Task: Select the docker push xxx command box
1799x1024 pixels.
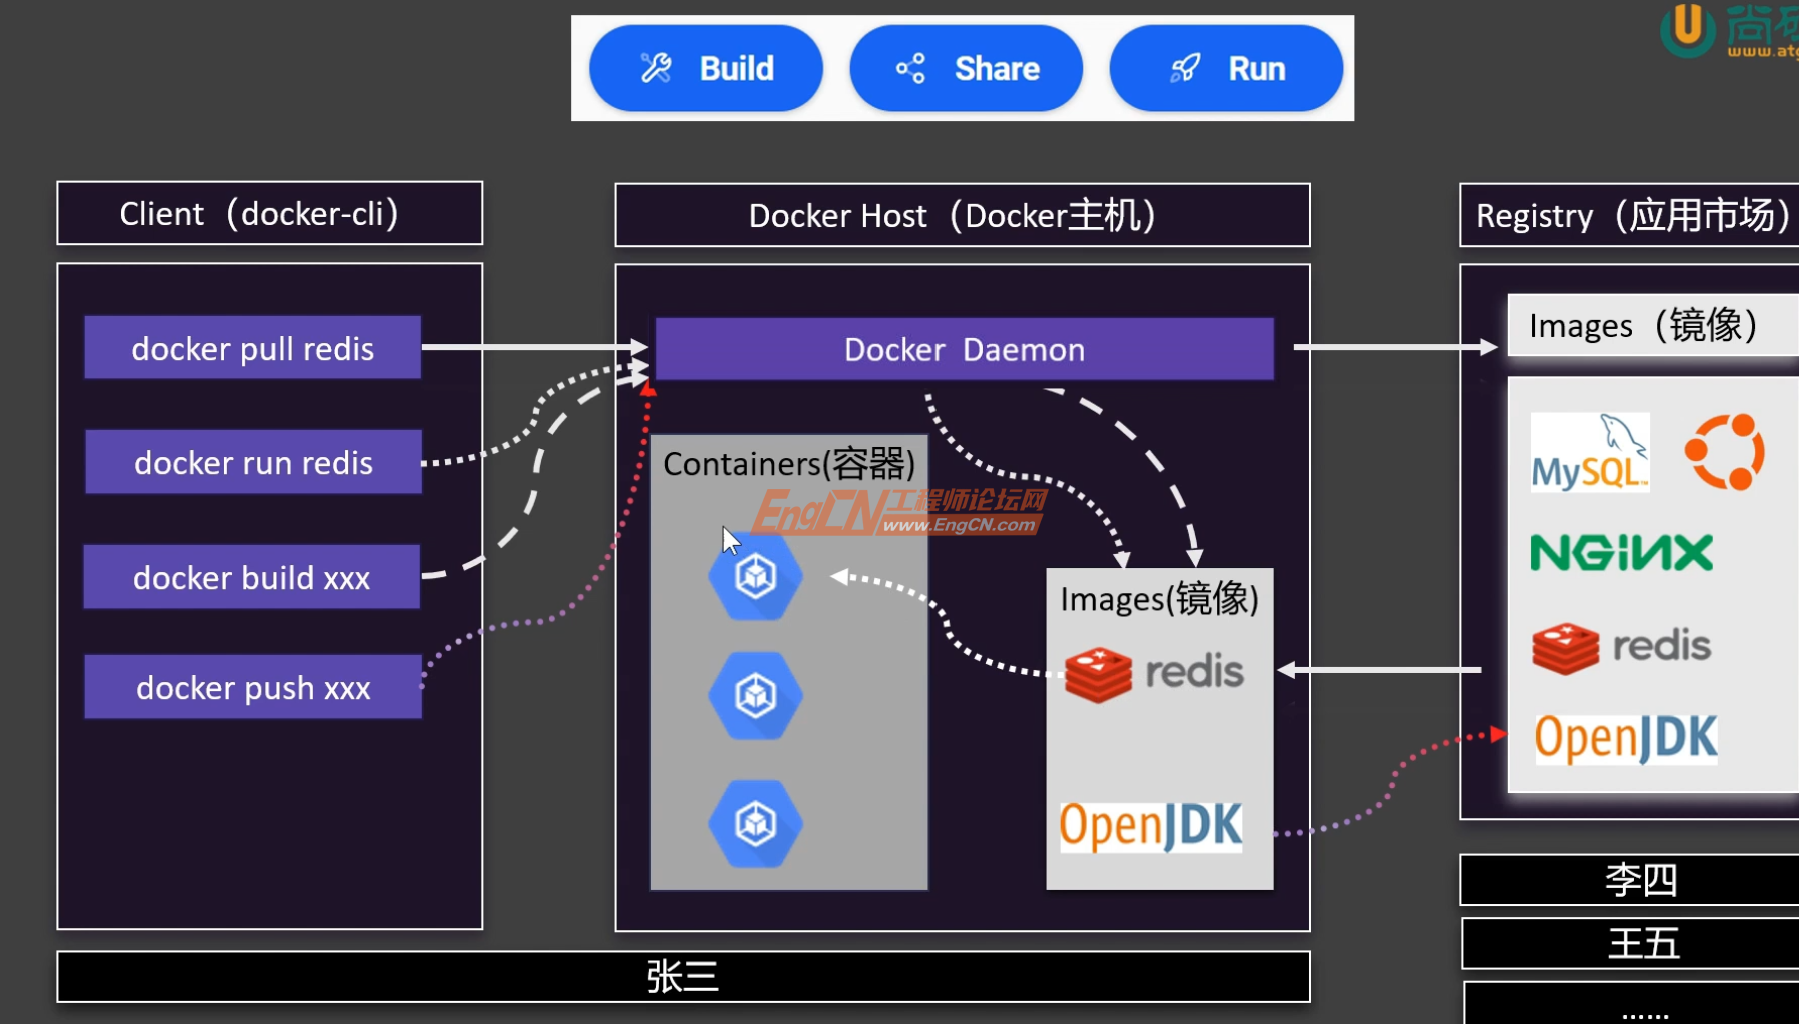Action: 253,687
